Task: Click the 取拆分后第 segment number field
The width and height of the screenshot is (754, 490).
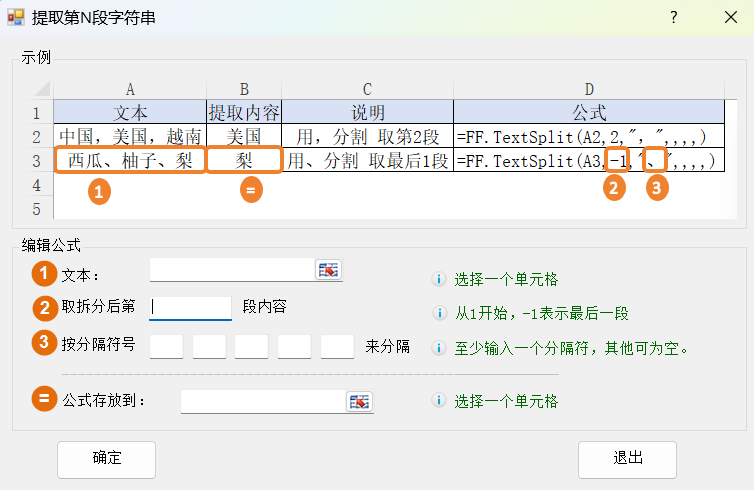Action: (190, 307)
